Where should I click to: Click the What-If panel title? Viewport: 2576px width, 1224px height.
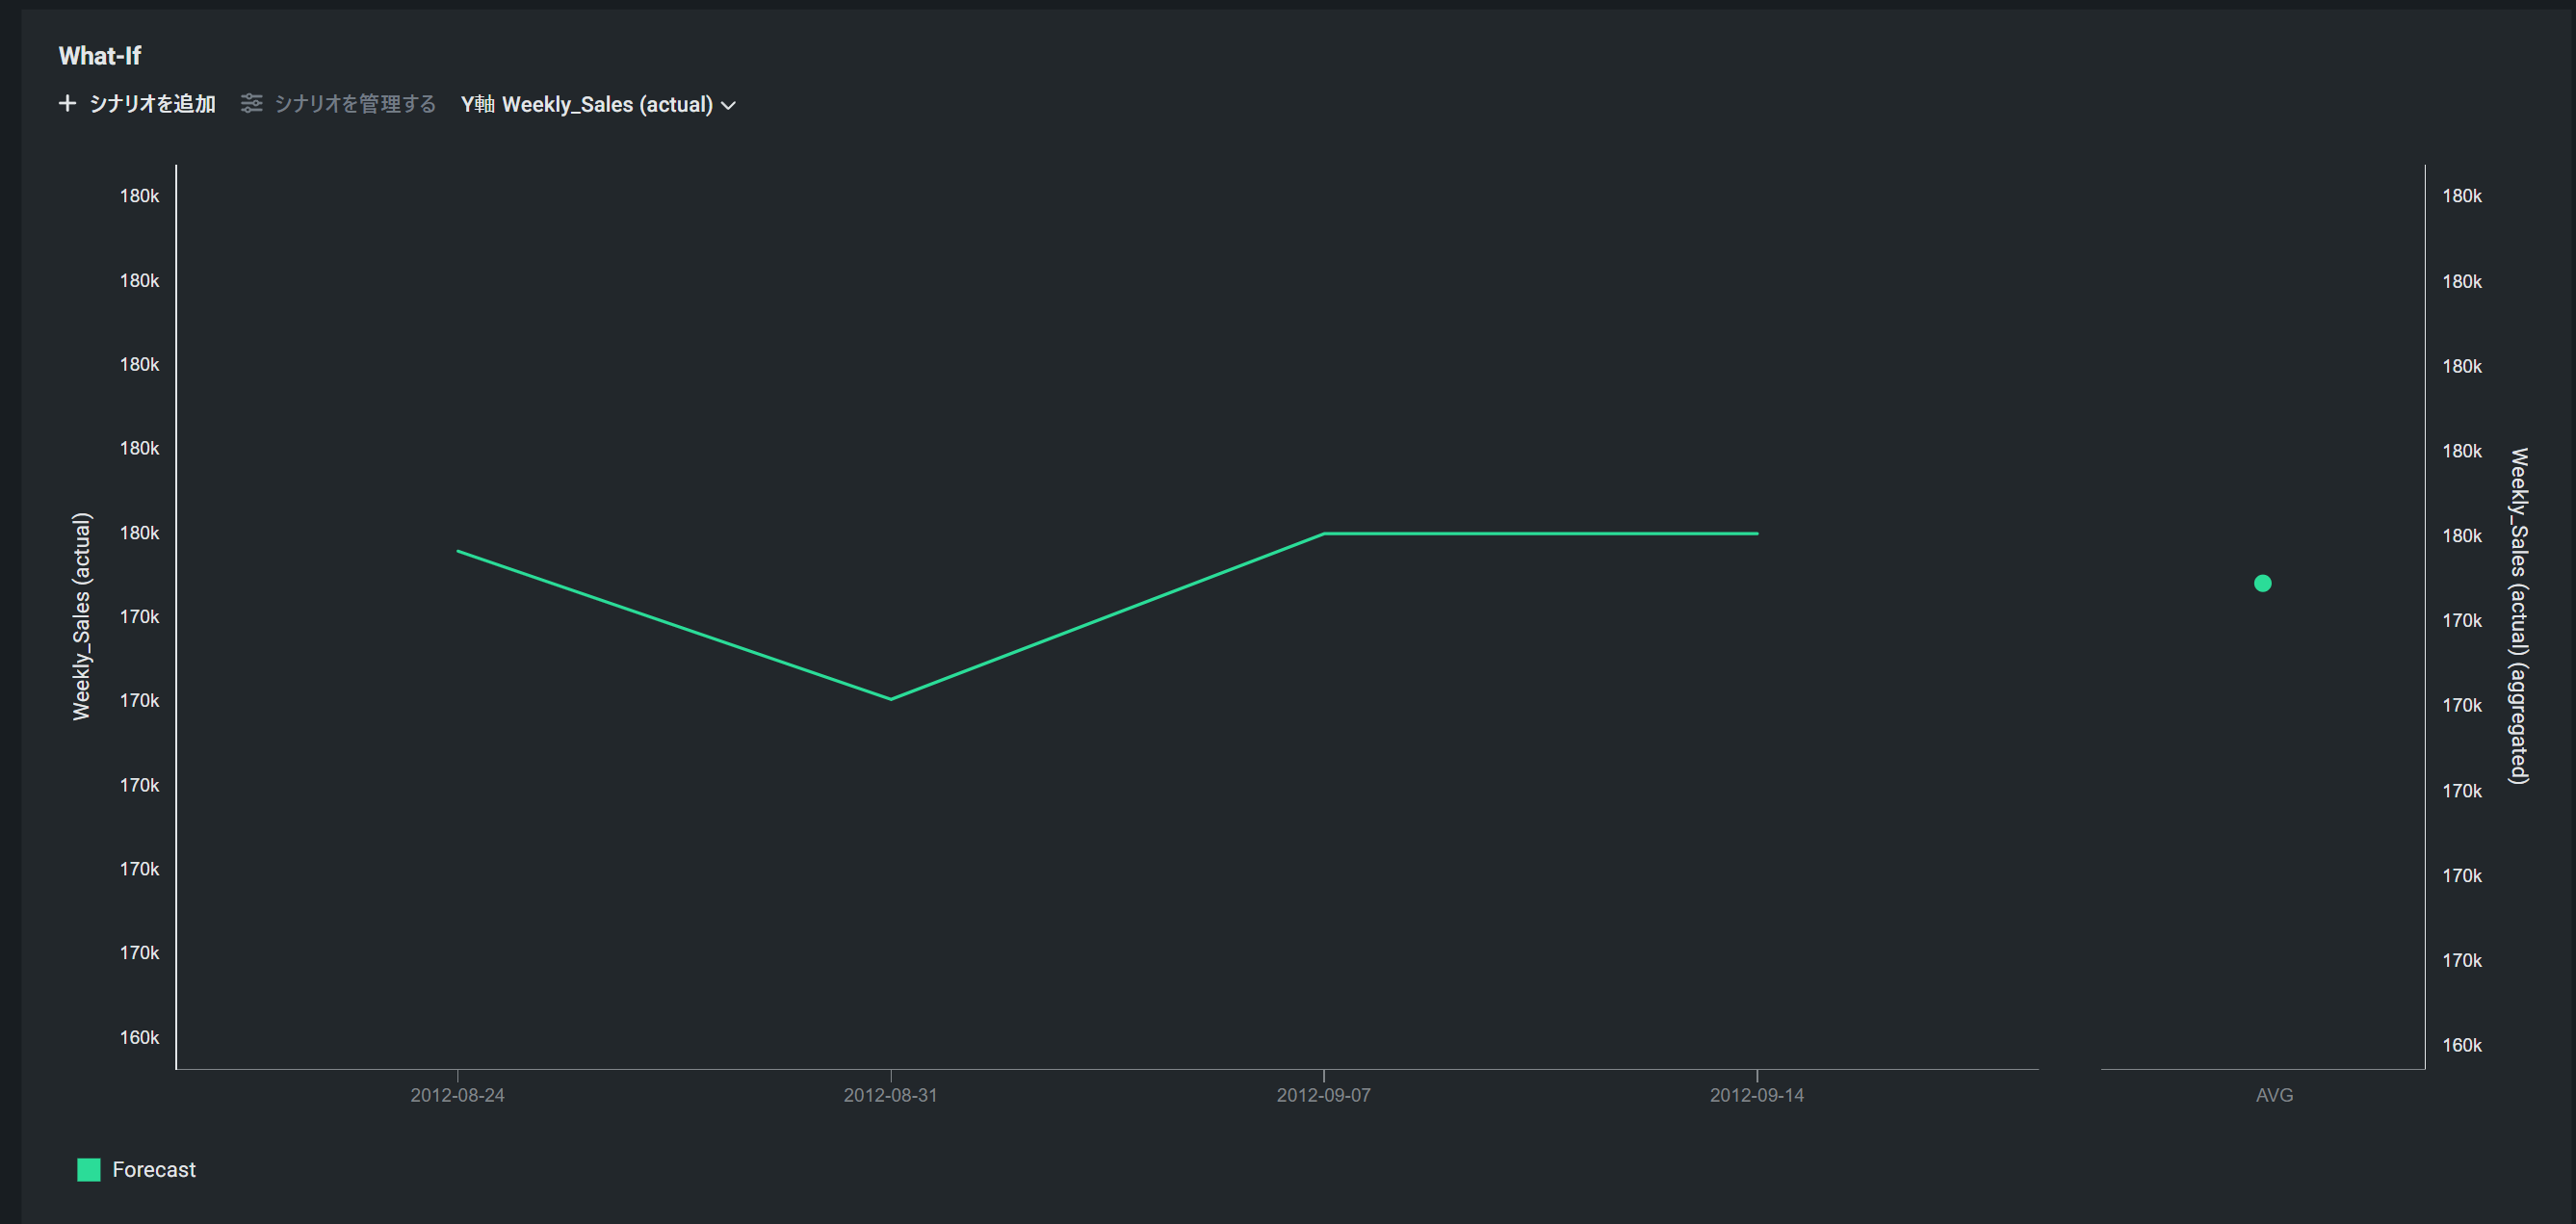(x=100, y=56)
